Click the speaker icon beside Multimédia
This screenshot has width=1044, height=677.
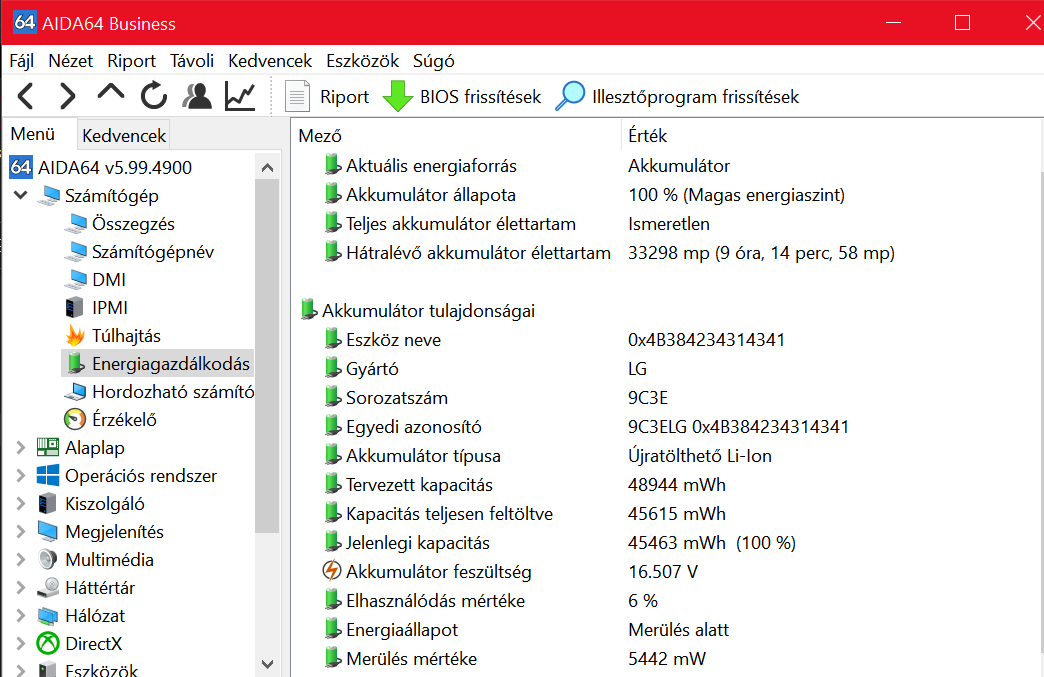(48, 559)
